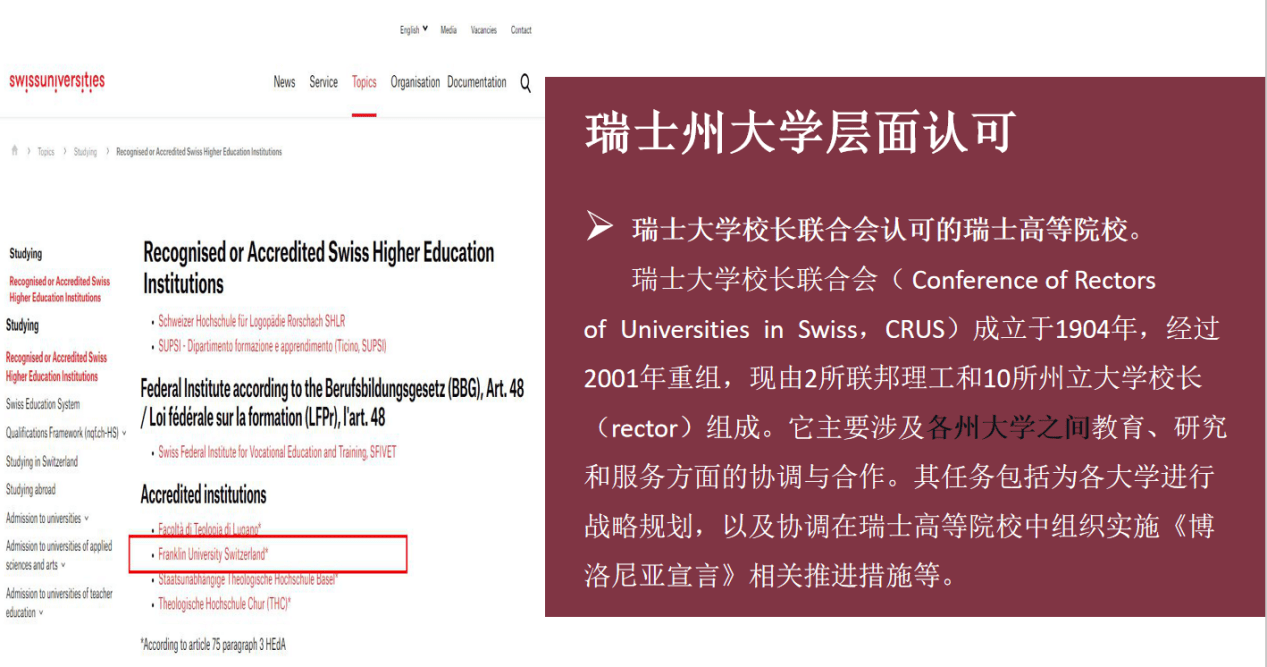1267x667 pixels.
Task: Open Schweizer Hochschule für Logopädie Rorschach link
Action: pos(251,321)
